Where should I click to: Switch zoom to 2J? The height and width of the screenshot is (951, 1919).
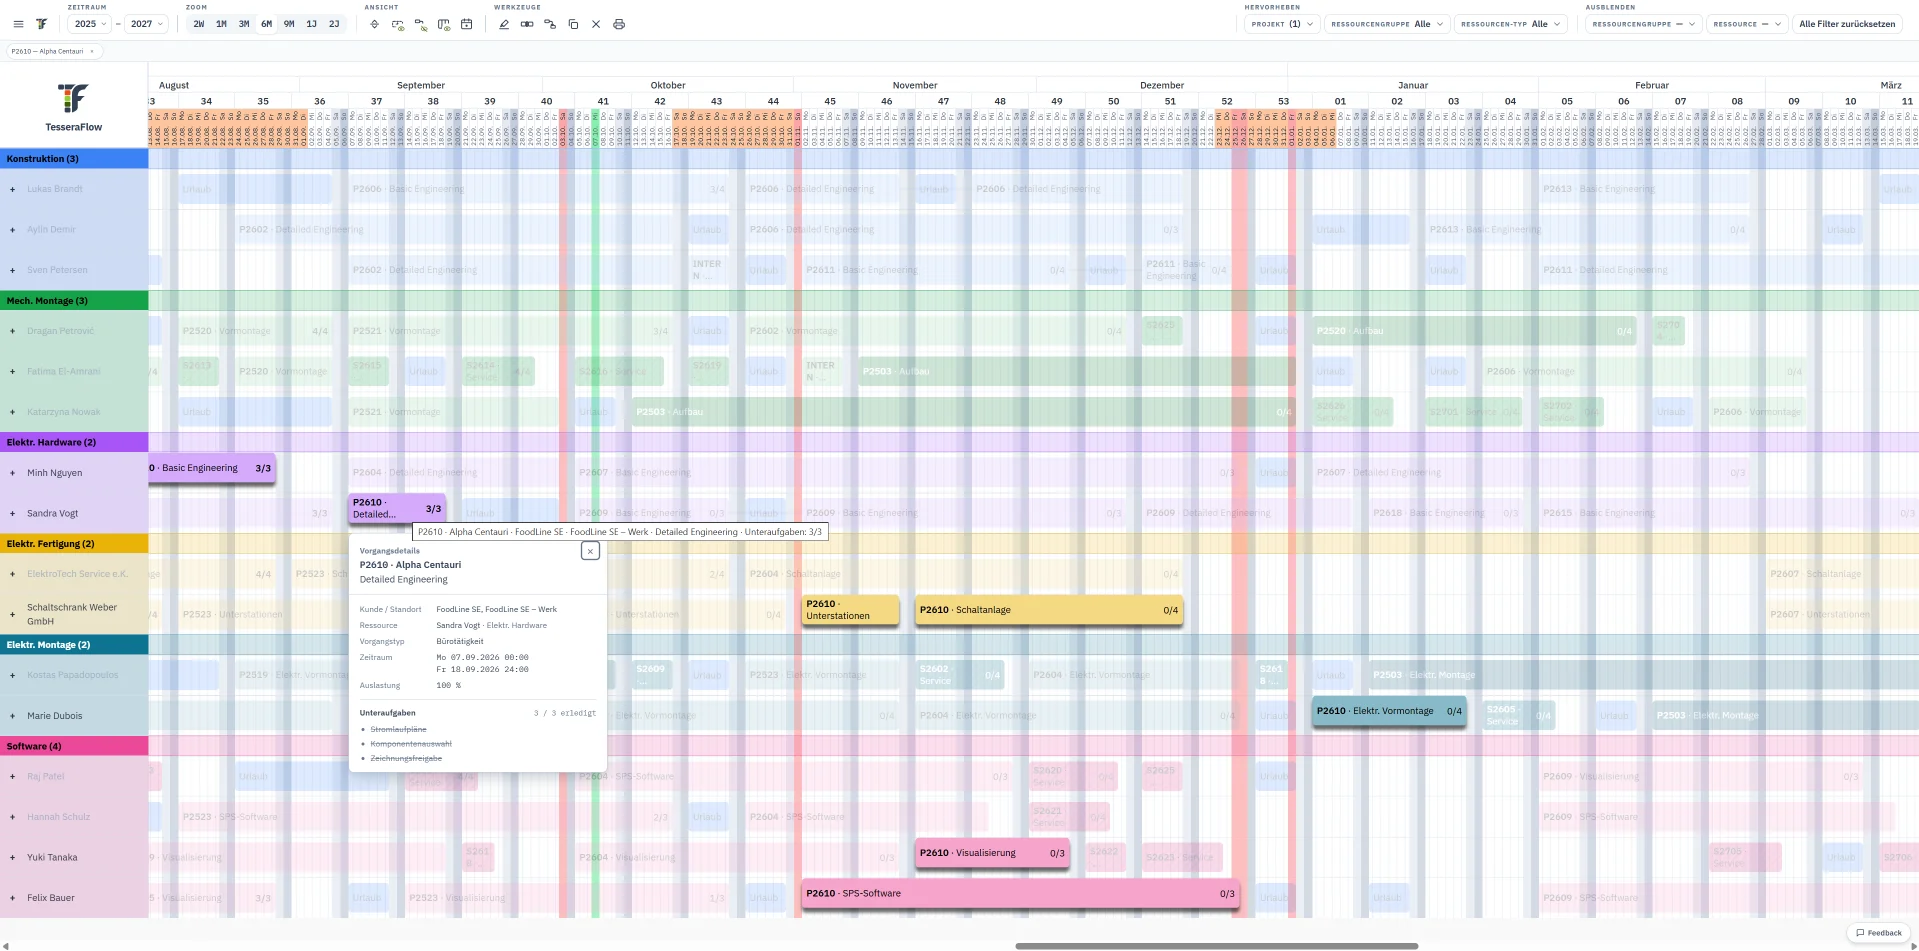click(334, 24)
